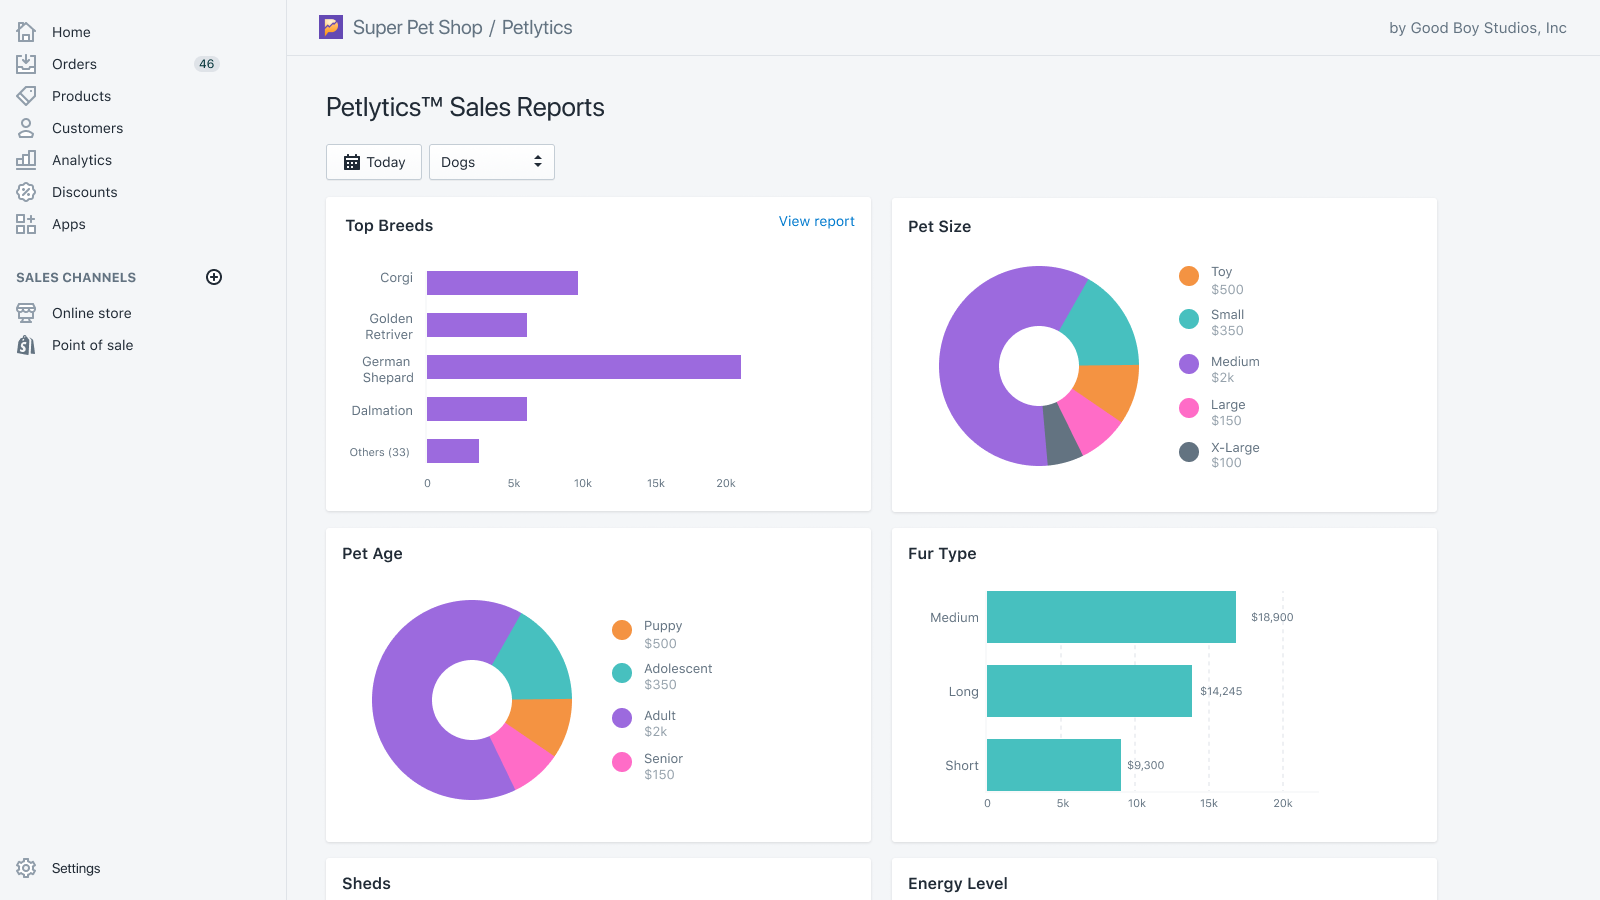Click the Orders badge showing 46
The width and height of the screenshot is (1600, 900).
click(206, 63)
